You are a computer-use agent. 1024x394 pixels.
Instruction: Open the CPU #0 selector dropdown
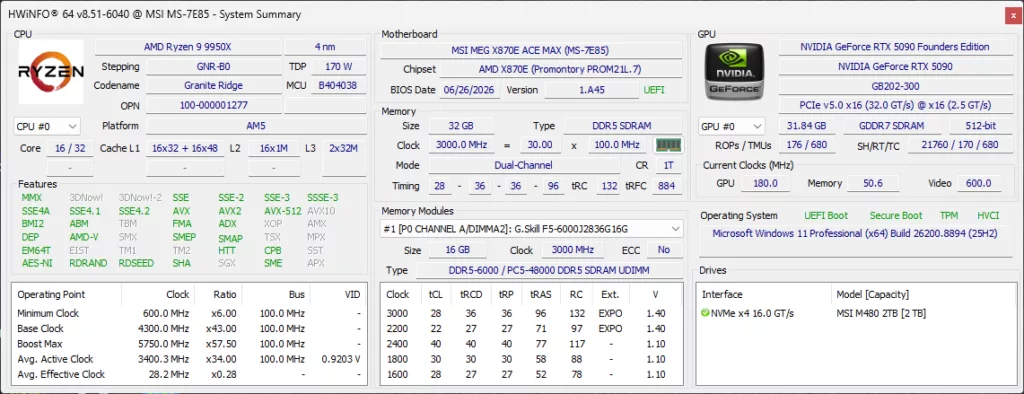[47, 126]
